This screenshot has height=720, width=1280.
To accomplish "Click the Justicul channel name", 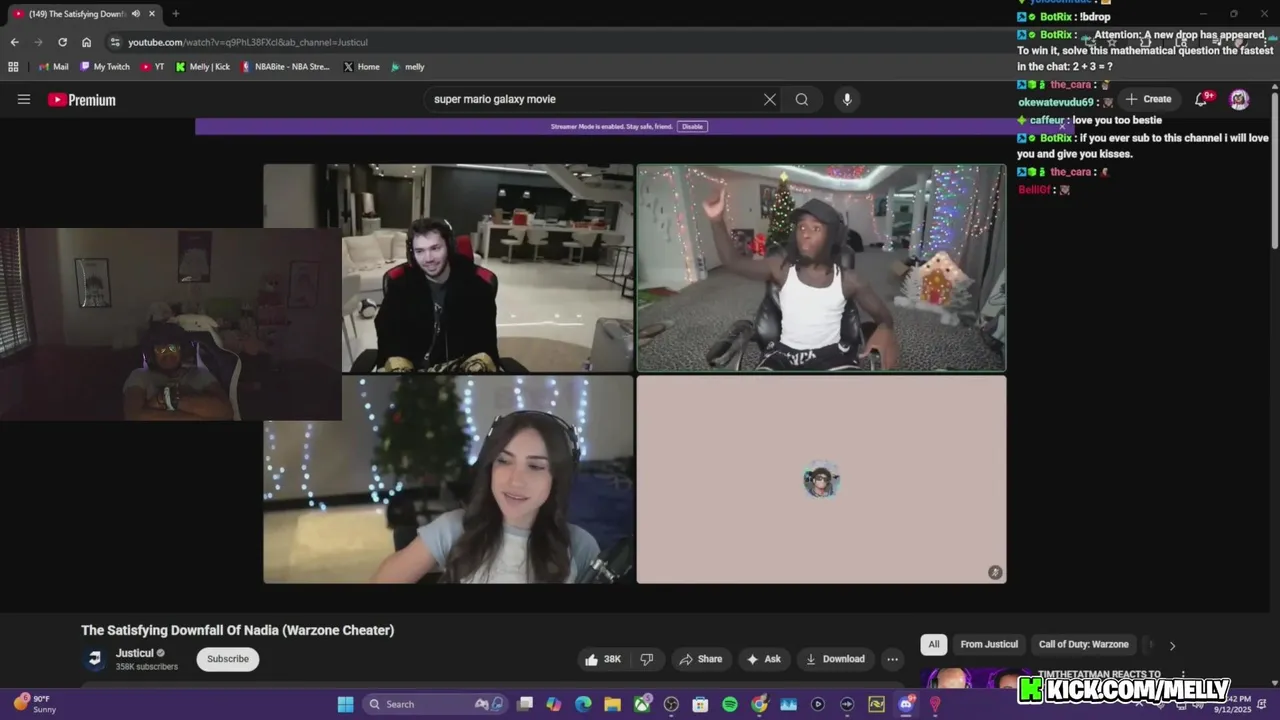I will [134, 653].
